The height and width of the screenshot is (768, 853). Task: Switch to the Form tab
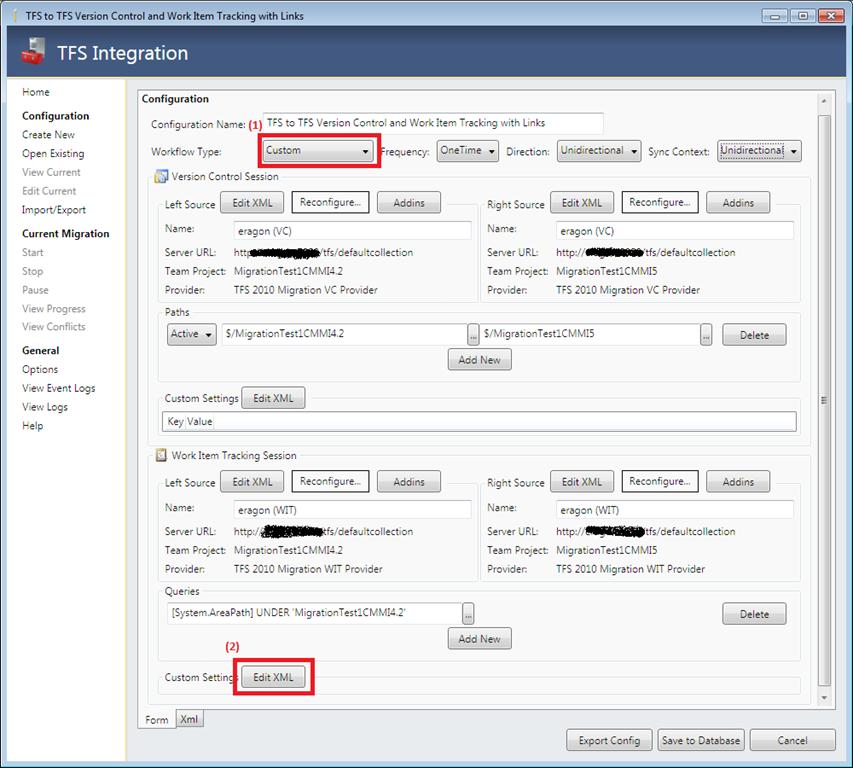[x=157, y=720]
